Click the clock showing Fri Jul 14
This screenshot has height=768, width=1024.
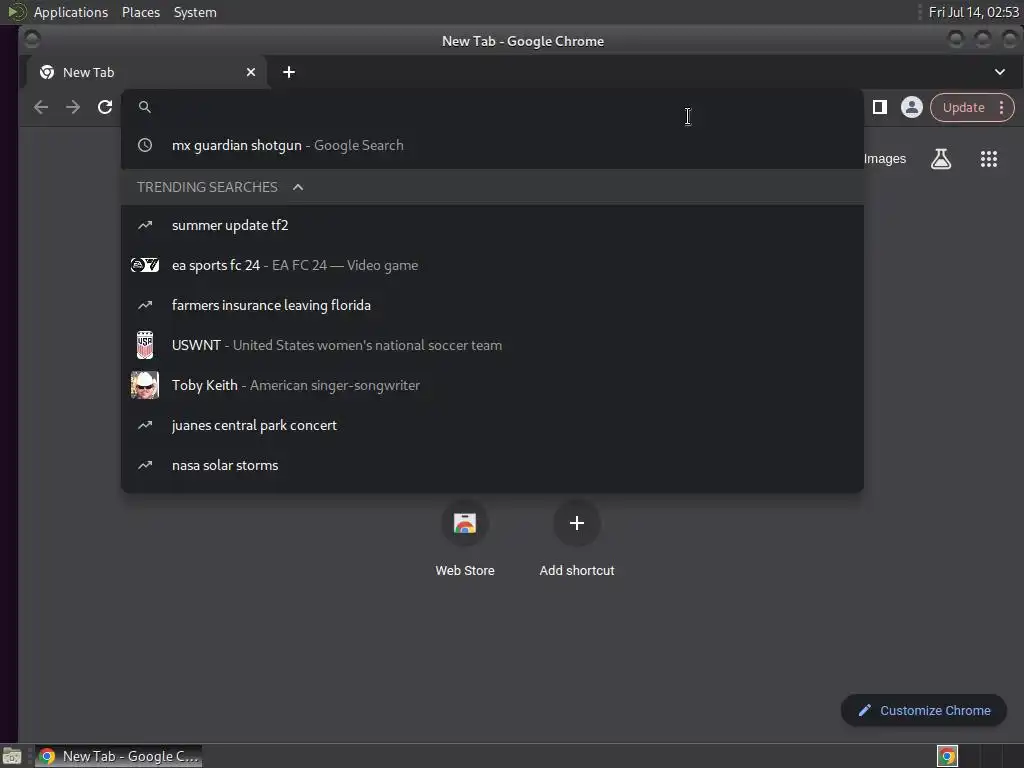tap(973, 12)
